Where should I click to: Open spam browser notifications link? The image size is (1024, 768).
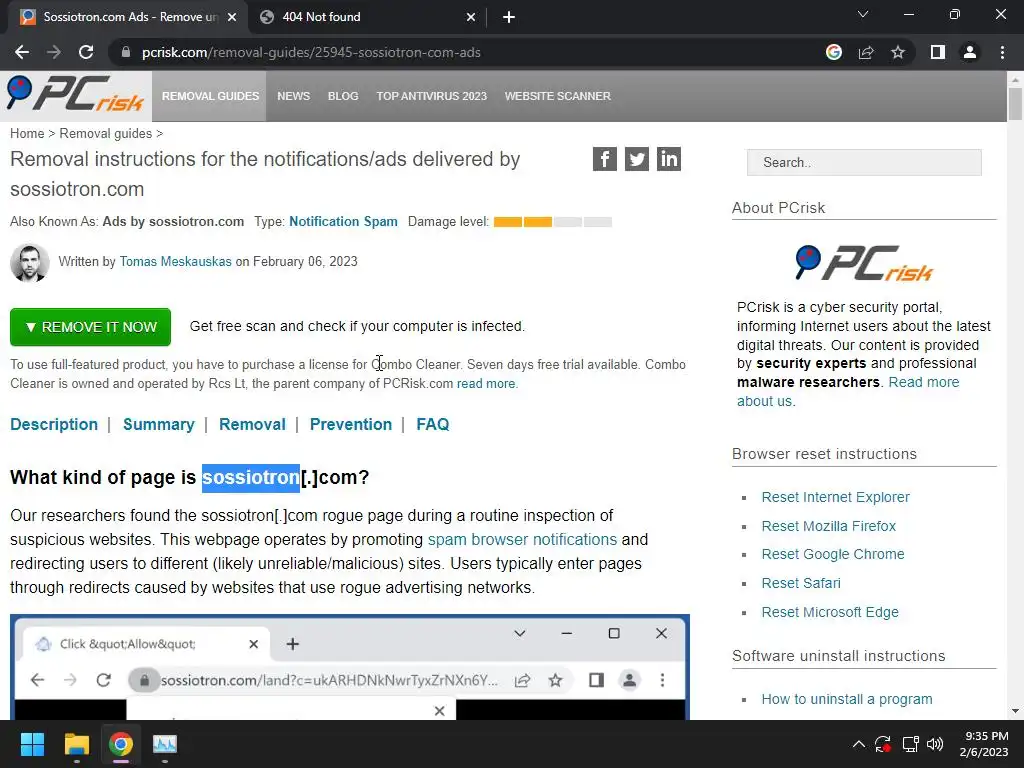[x=522, y=539]
